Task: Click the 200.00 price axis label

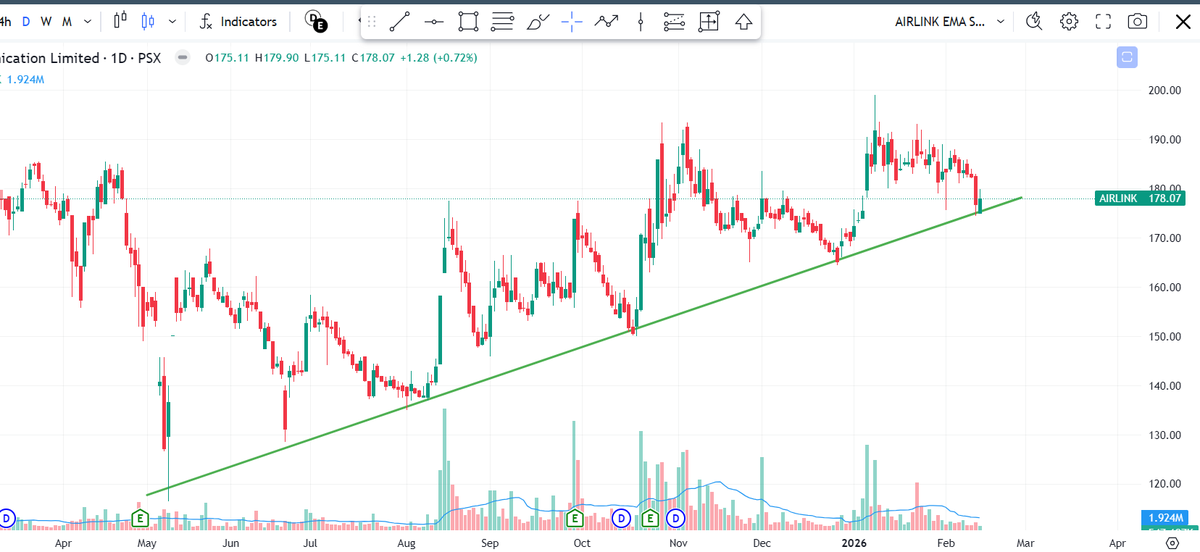Action: 1164,90
